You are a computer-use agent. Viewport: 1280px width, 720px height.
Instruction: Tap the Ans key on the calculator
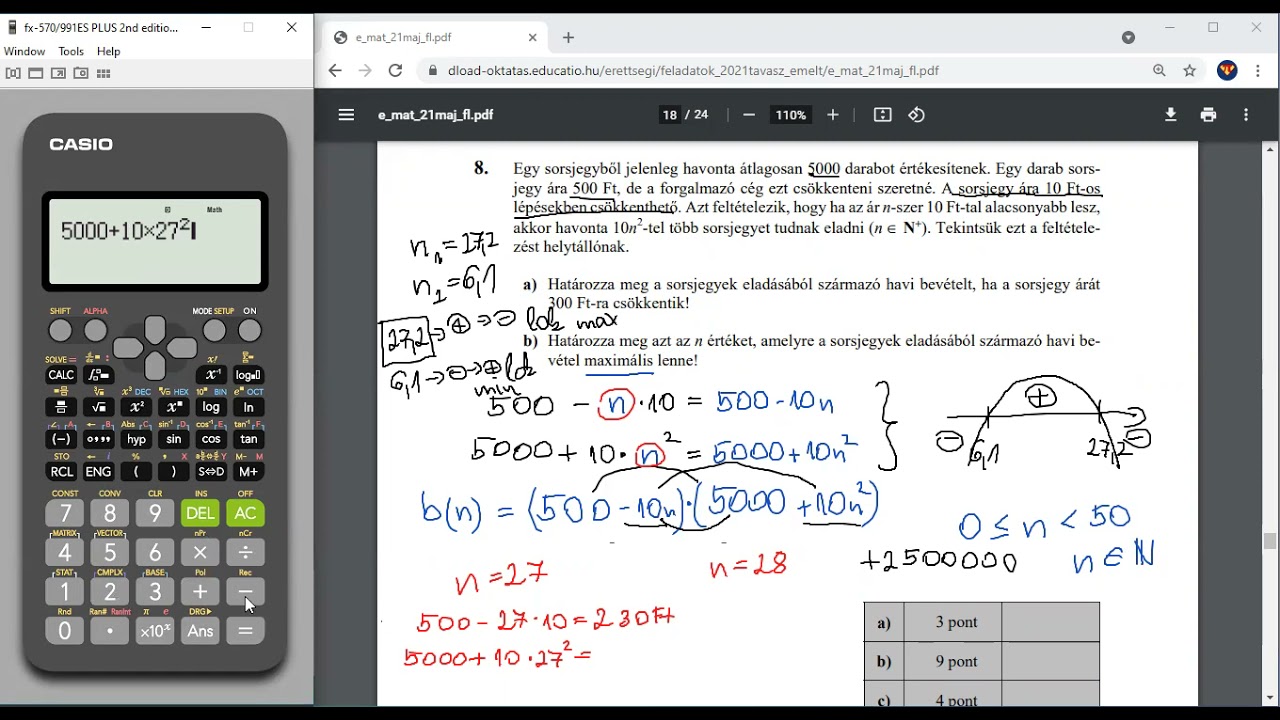200,631
